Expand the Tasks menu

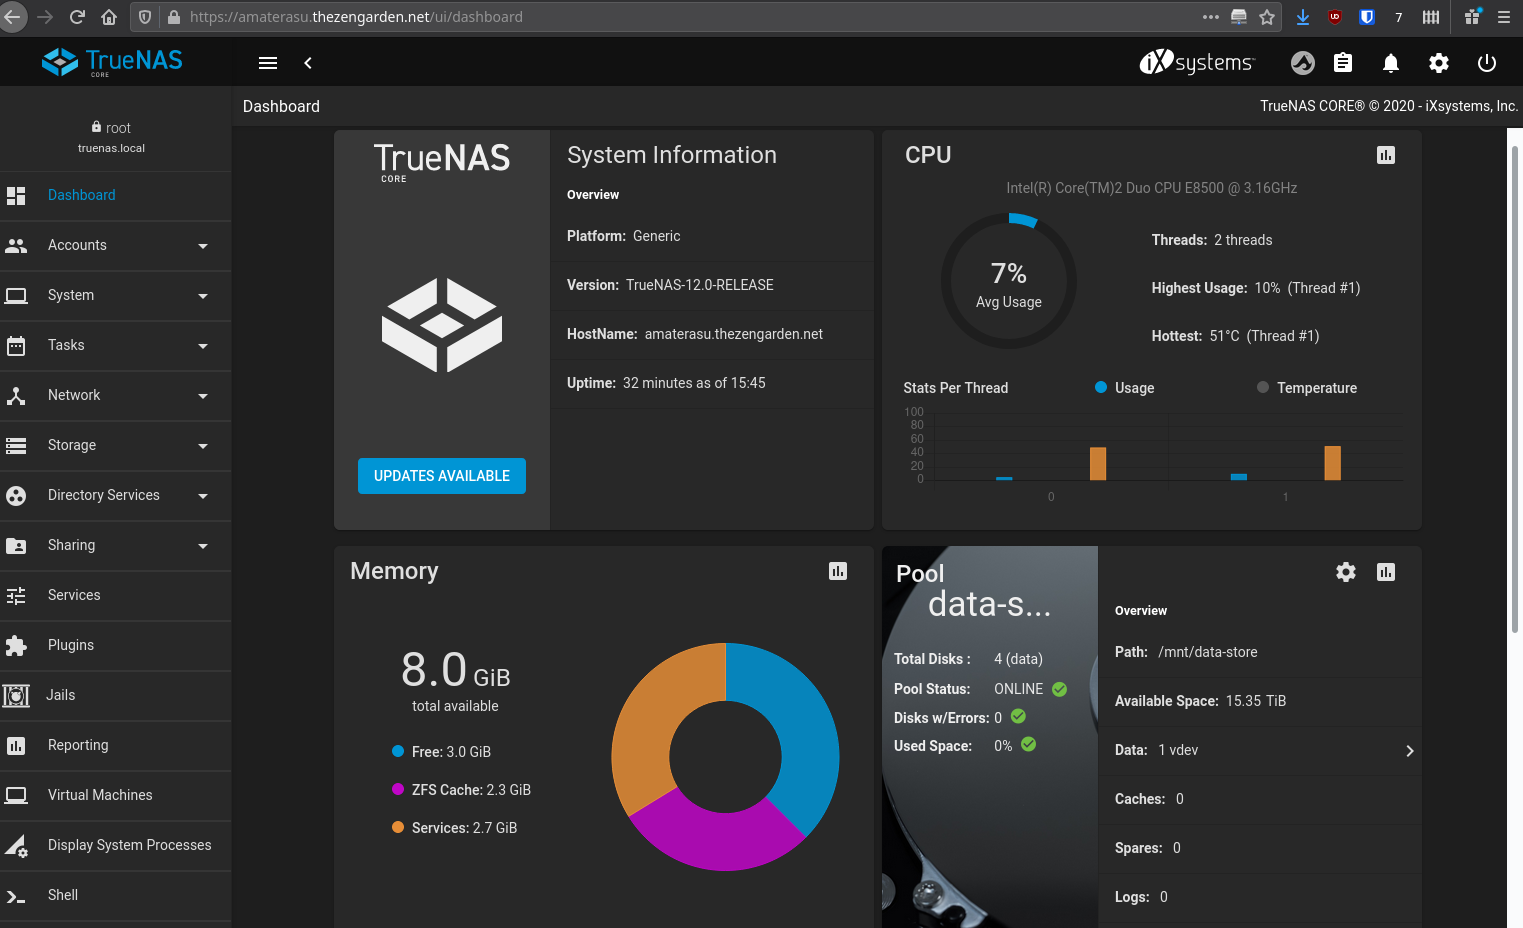(116, 345)
